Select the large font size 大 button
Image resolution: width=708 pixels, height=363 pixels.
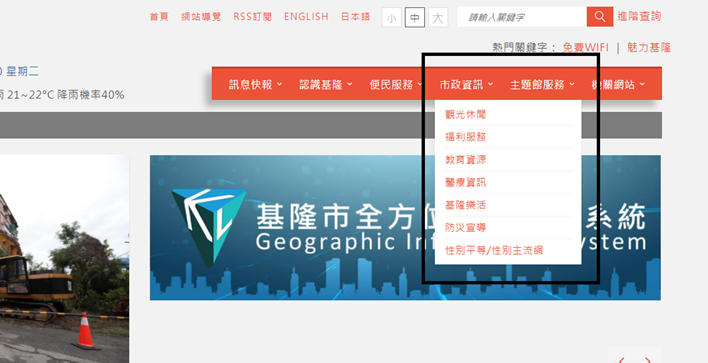pos(438,18)
